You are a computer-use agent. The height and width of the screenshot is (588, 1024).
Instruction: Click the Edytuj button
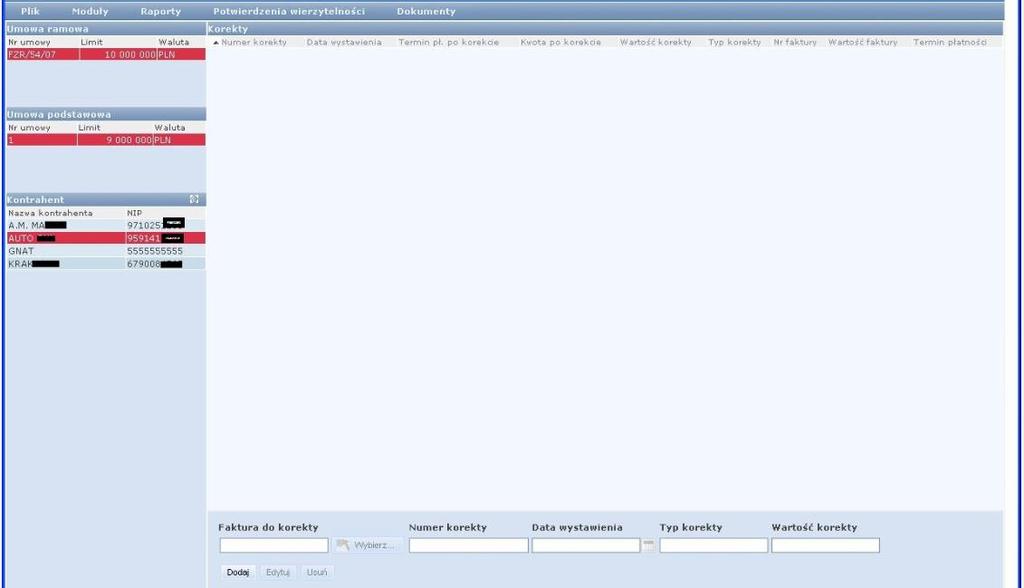pyautogui.click(x=278, y=572)
